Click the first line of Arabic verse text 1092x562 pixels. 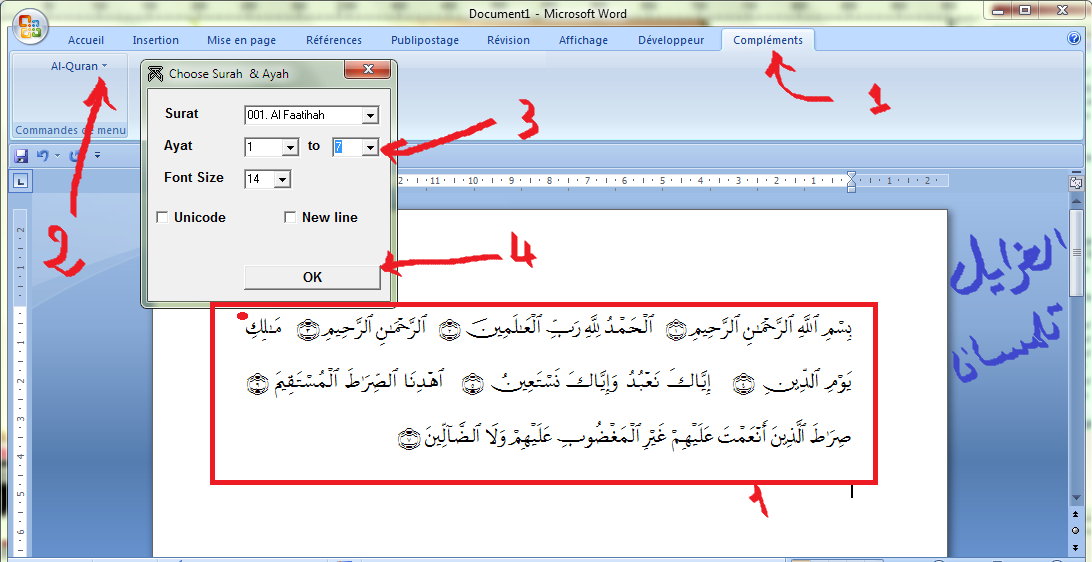tap(548, 329)
